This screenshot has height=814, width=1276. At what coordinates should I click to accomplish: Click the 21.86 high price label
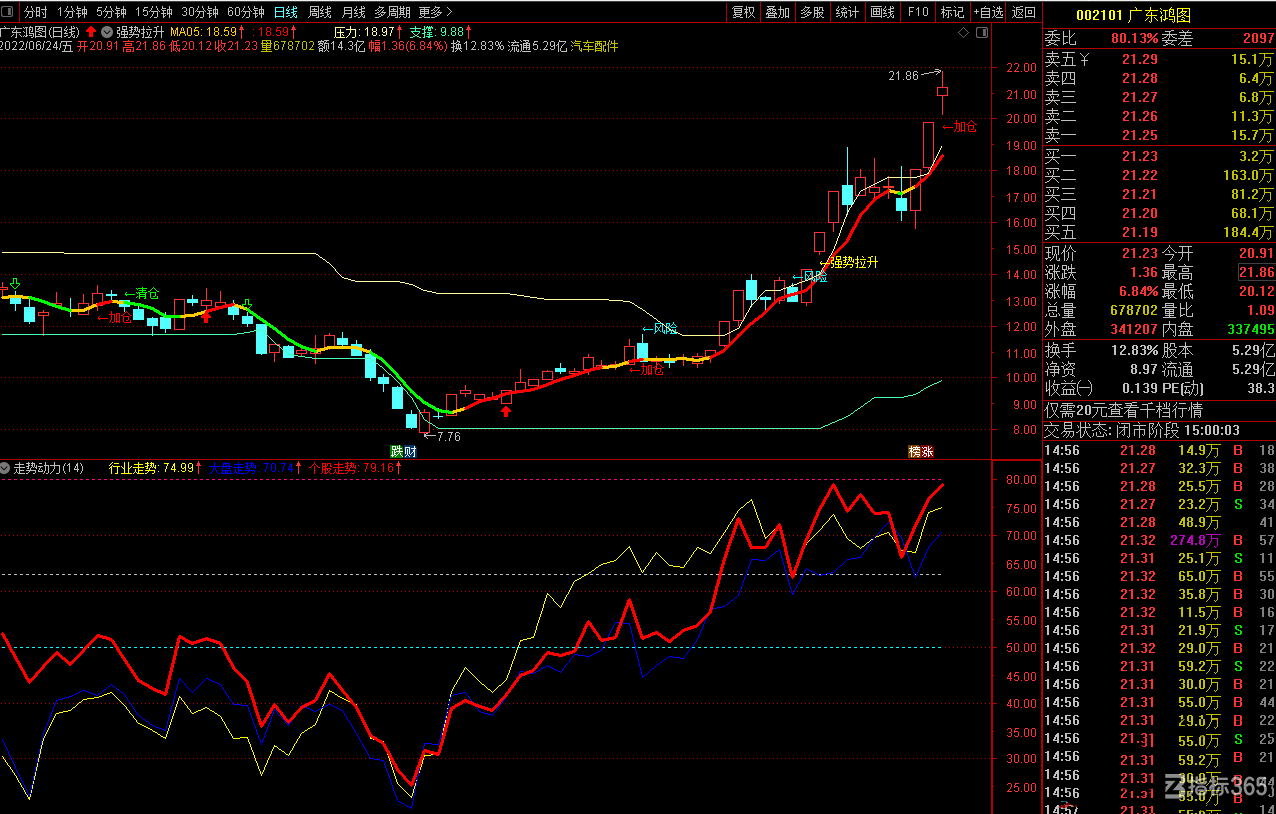click(903, 75)
